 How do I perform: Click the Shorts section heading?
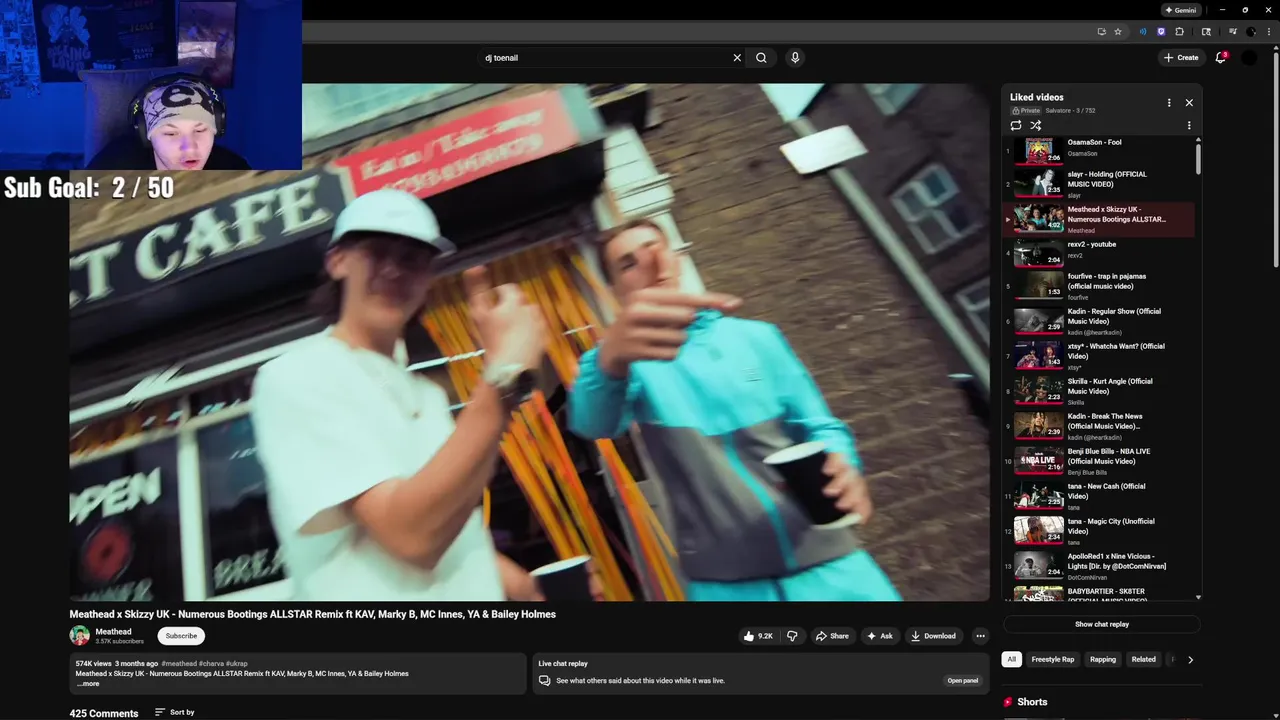tap(1032, 702)
